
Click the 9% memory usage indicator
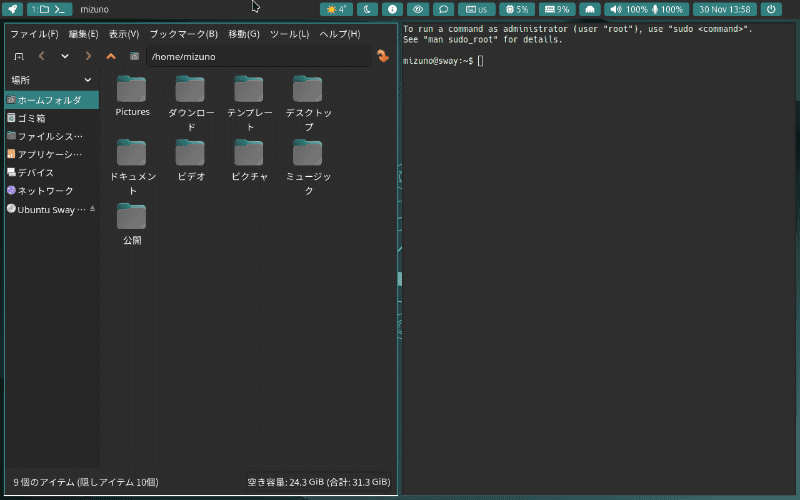point(557,9)
